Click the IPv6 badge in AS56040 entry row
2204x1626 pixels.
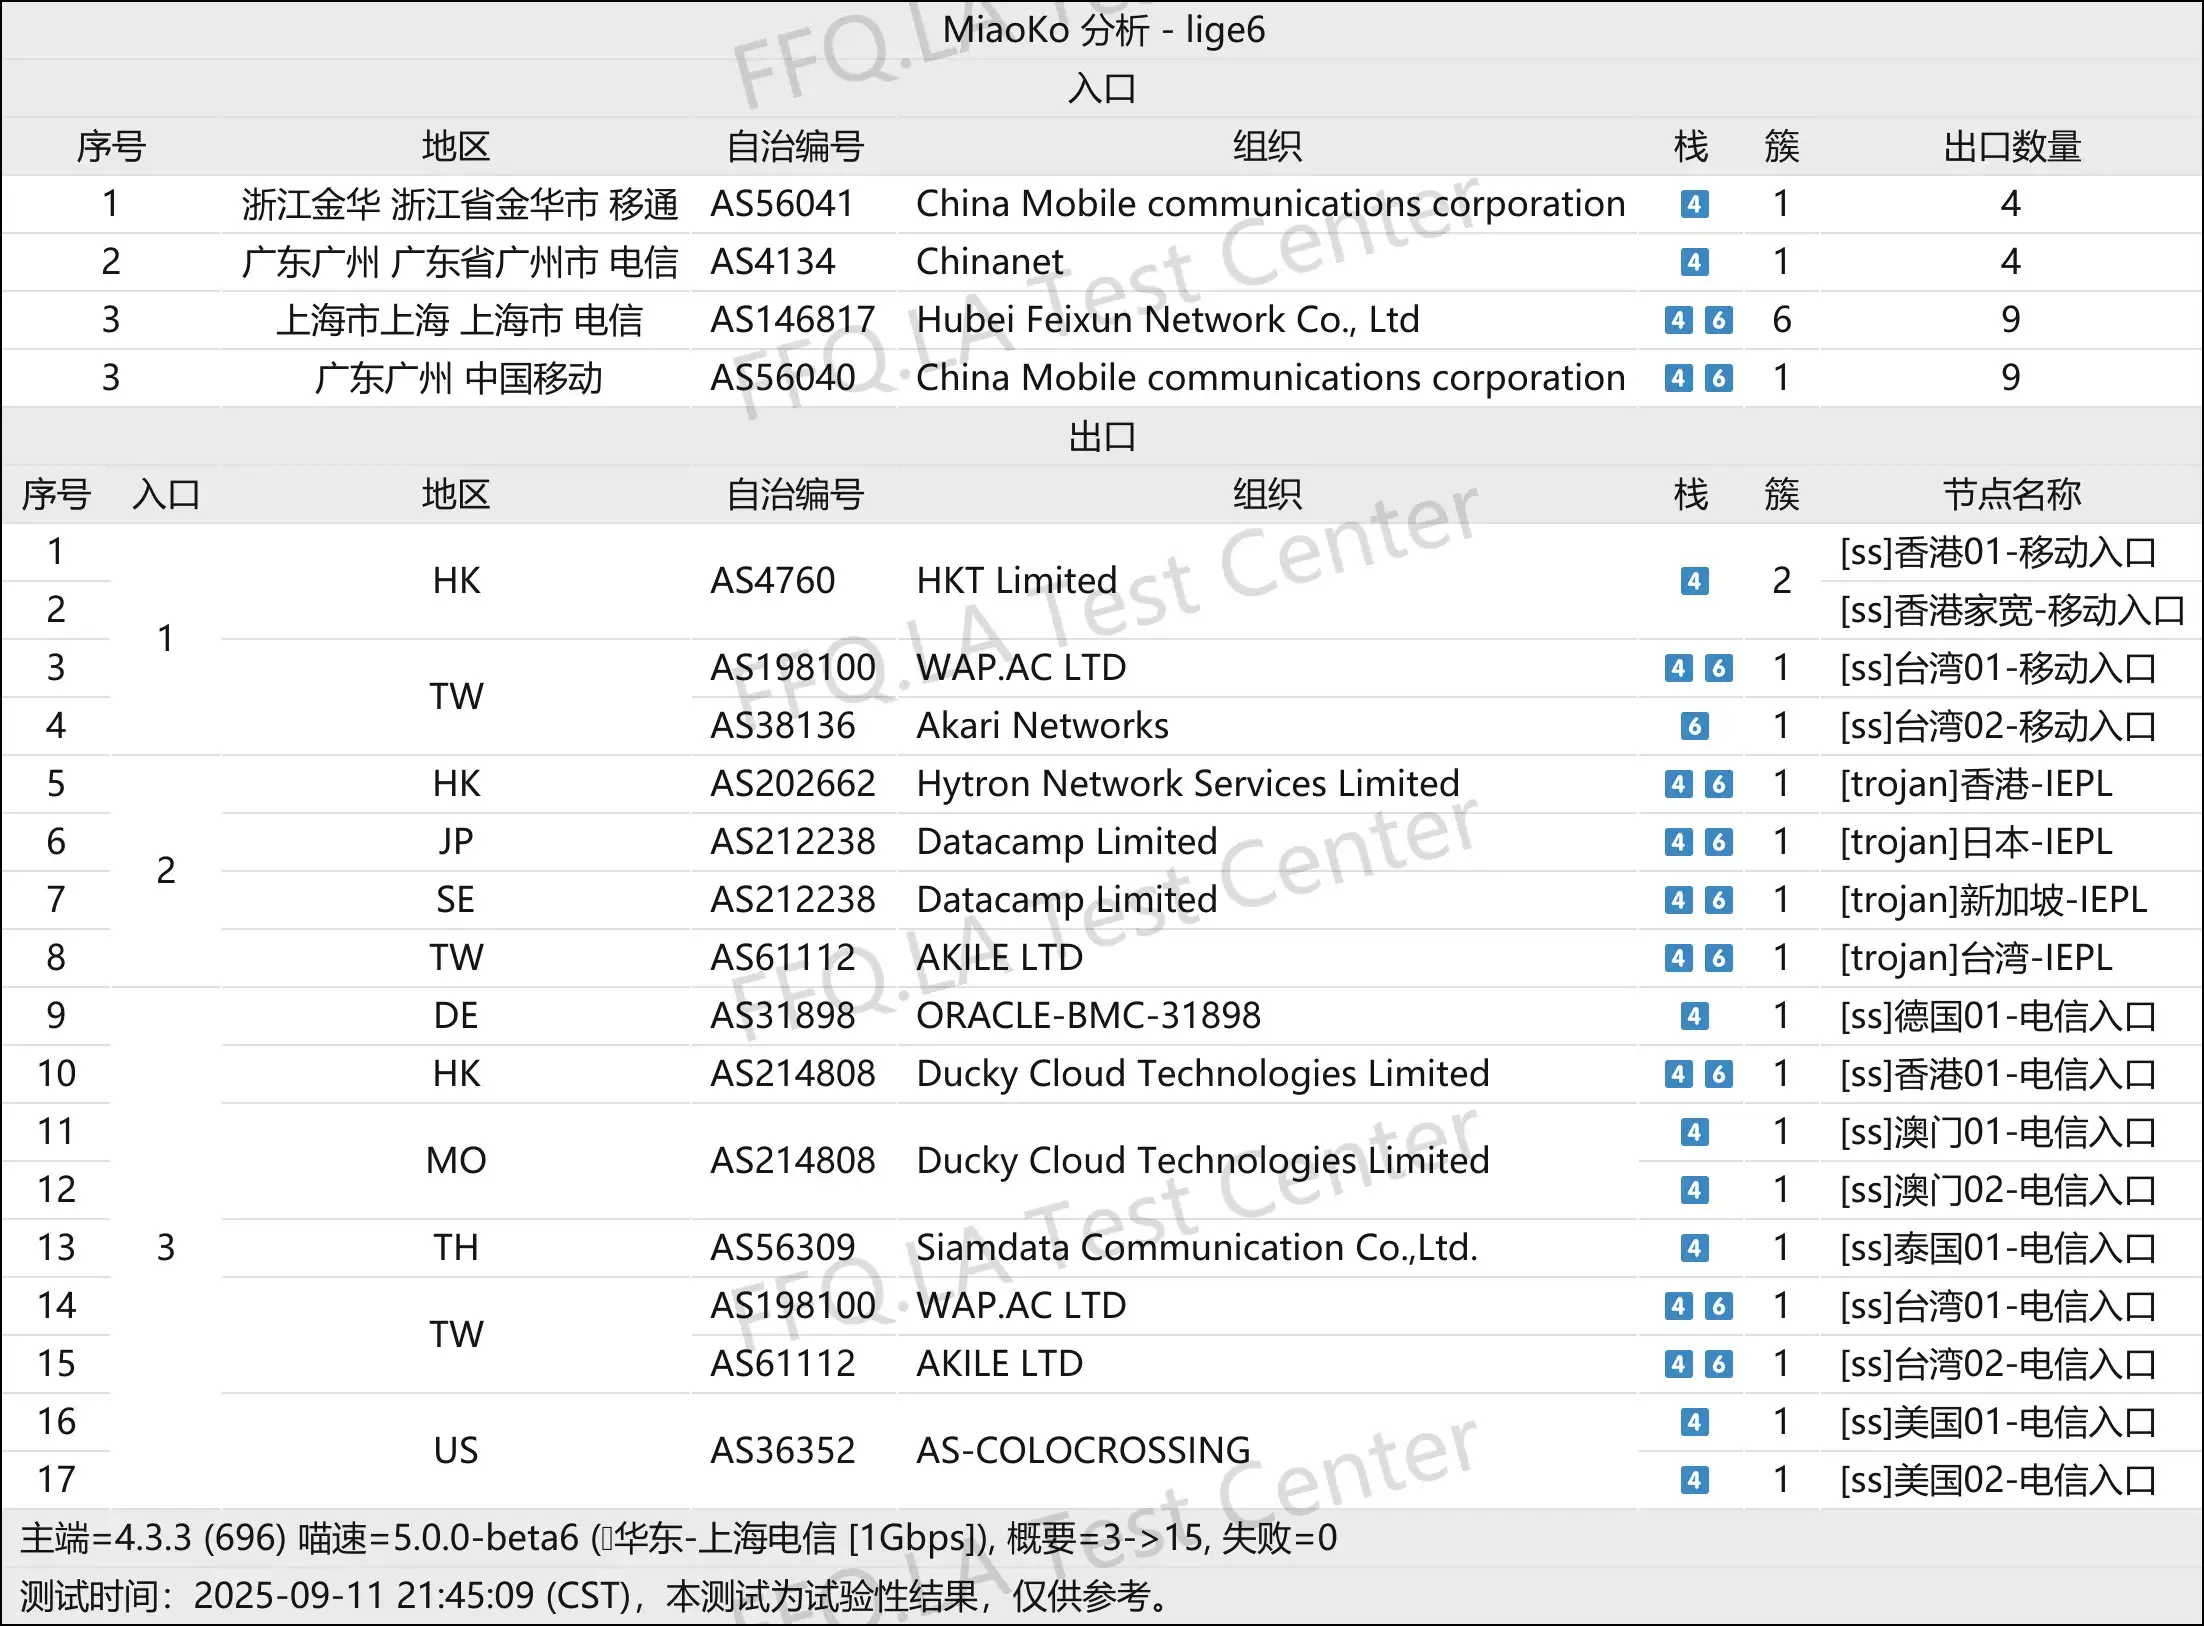pos(1718,378)
